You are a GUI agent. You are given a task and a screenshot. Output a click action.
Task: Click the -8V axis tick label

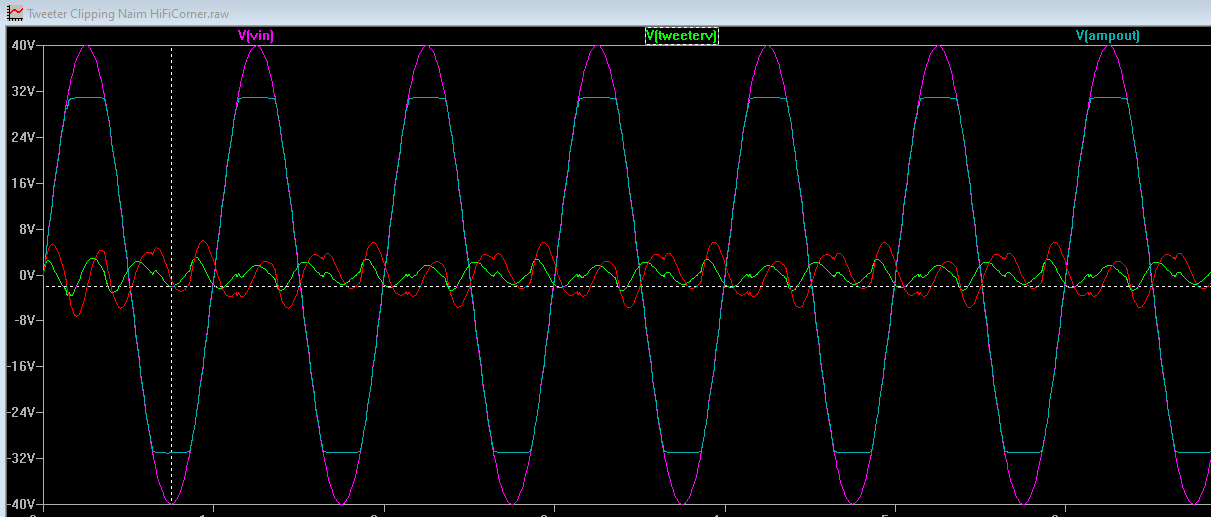tap(23, 320)
